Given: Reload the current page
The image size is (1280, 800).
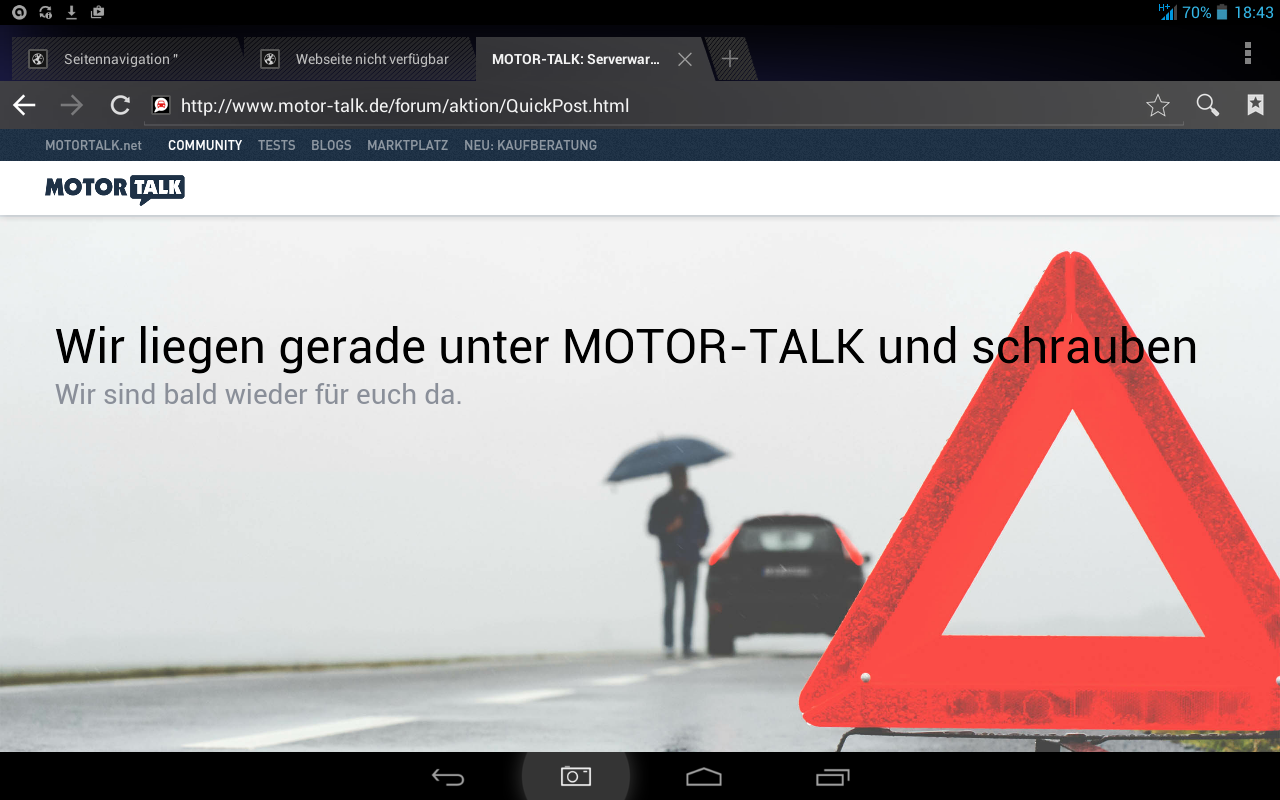Looking at the screenshot, I should point(119,105).
